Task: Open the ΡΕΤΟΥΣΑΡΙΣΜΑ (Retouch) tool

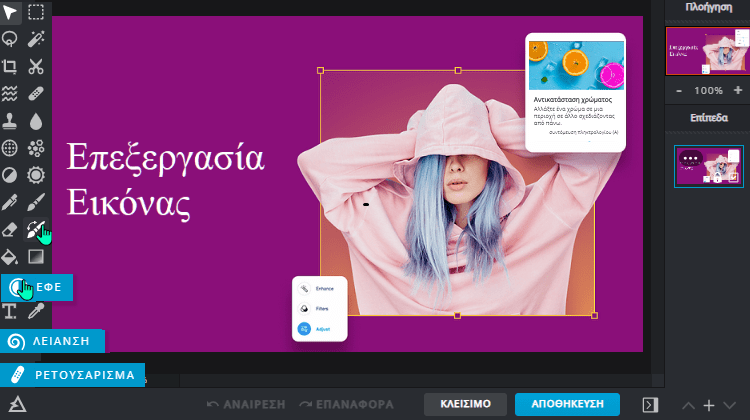Action: point(72,375)
